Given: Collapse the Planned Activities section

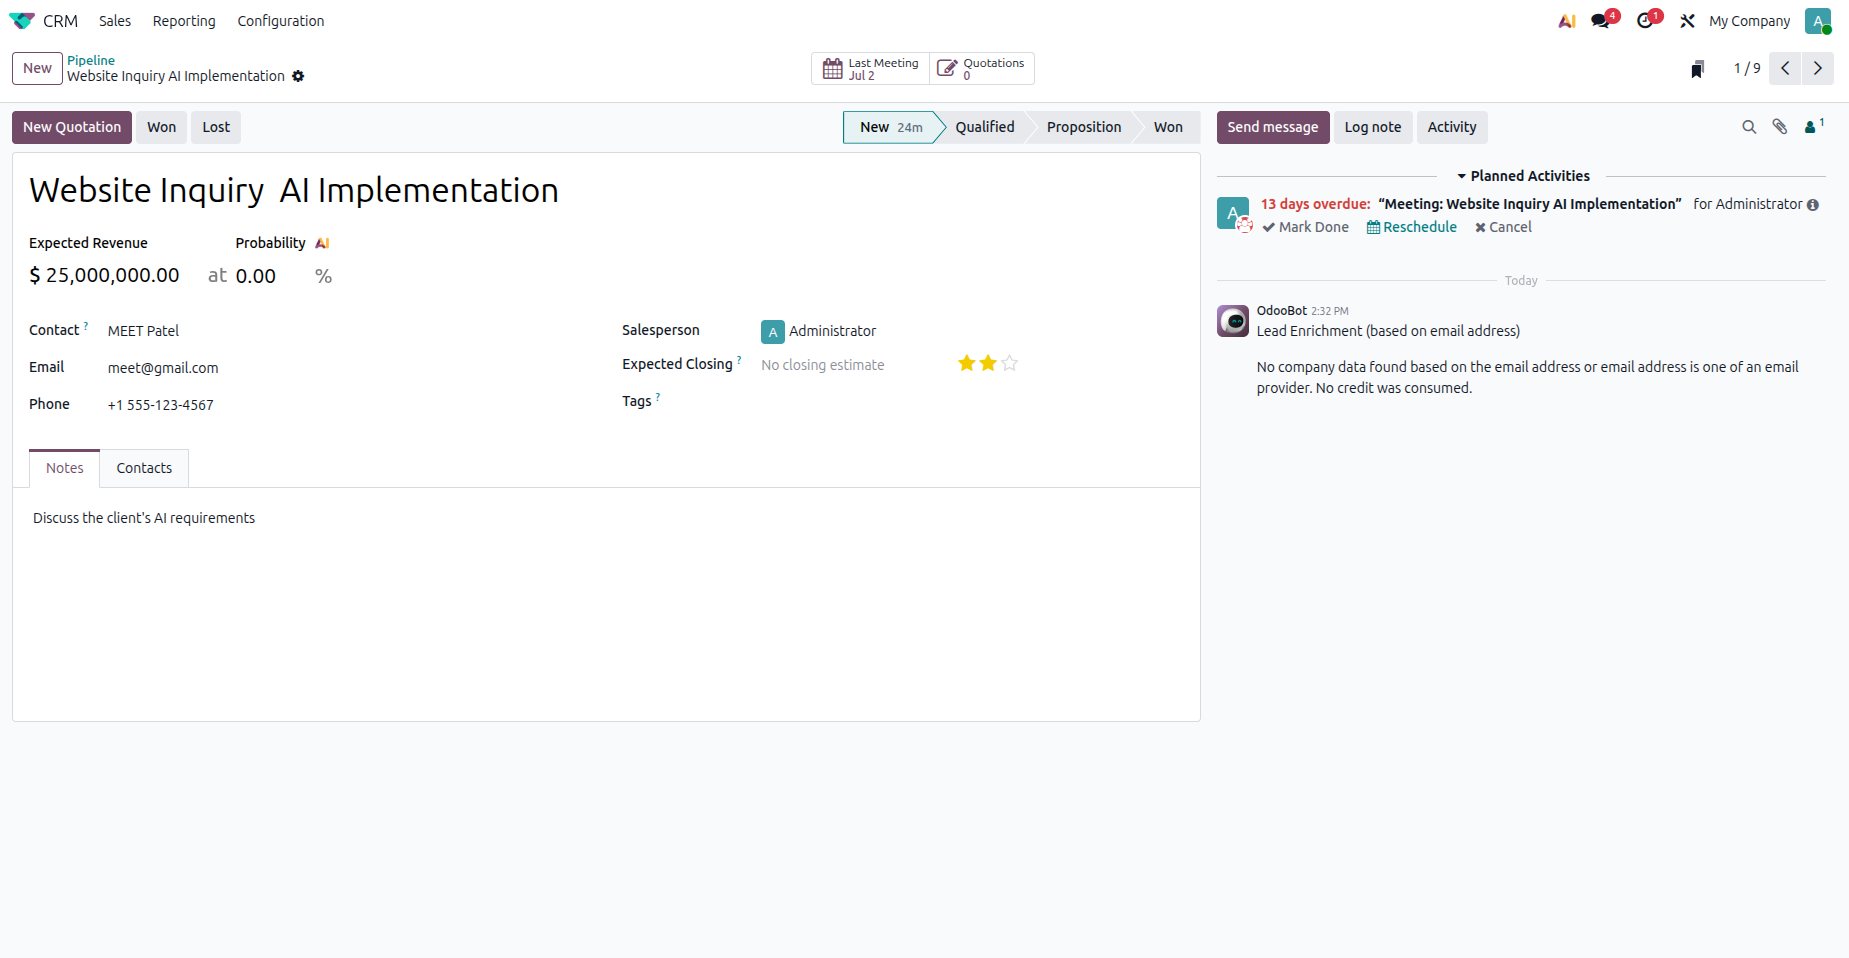Looking at the screenshot, I should coord(1523,176).
